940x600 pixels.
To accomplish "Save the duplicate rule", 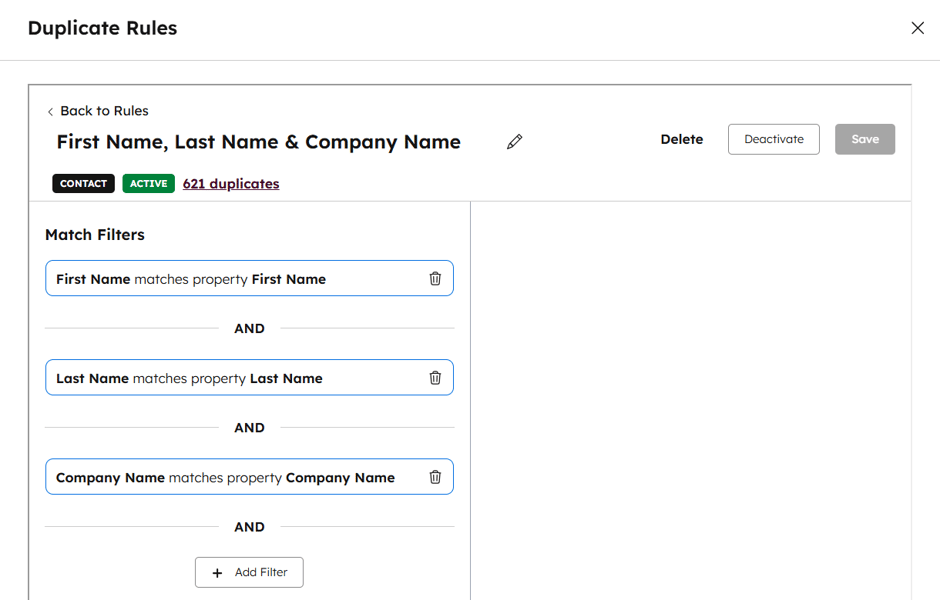I will click(x=864, y=139).
